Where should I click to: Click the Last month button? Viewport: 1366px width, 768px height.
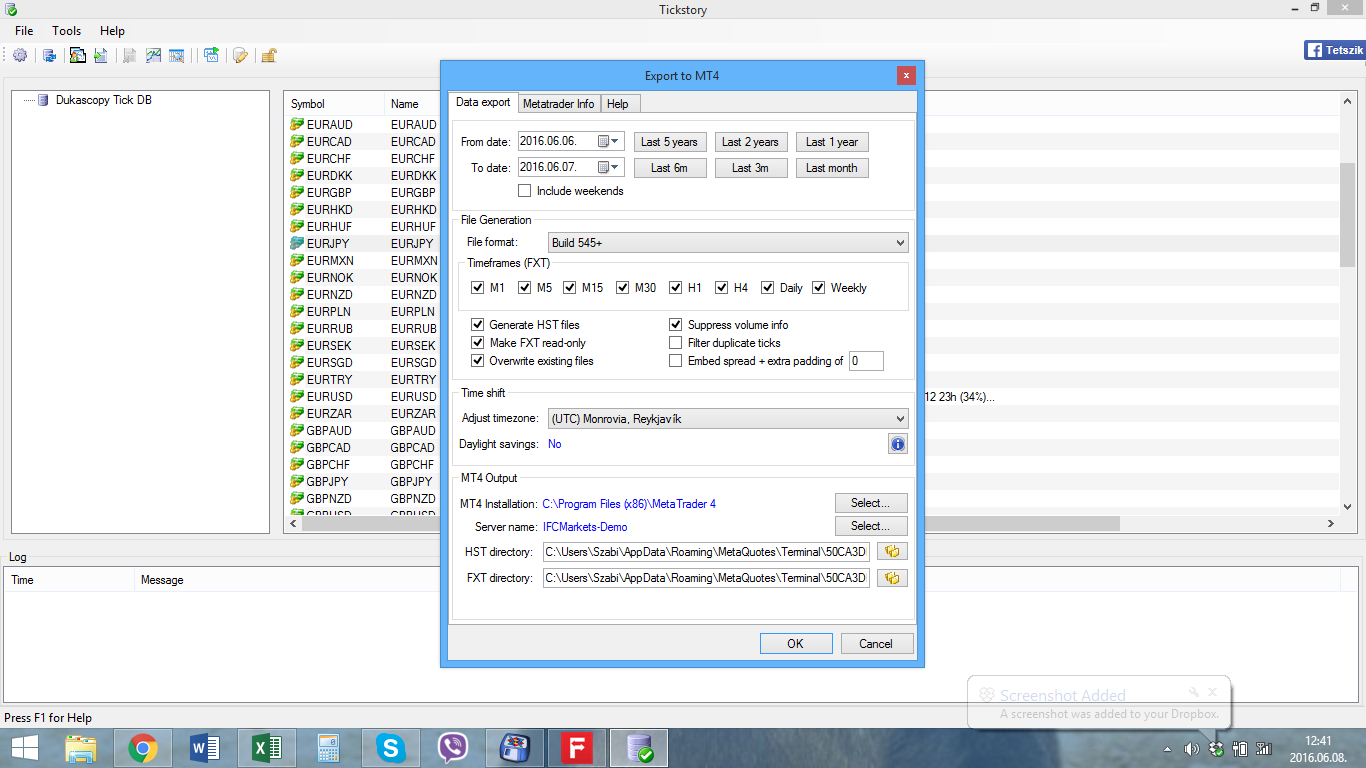click(832, 168)
